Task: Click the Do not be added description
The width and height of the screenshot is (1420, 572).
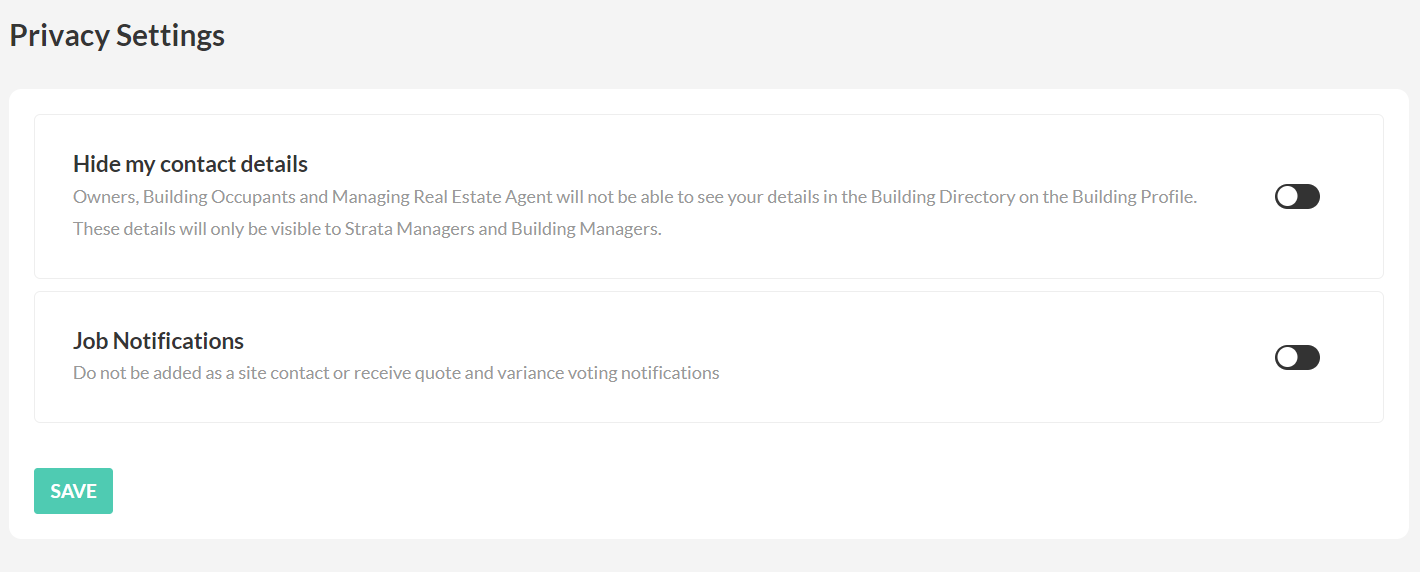Action: point(396,373)
